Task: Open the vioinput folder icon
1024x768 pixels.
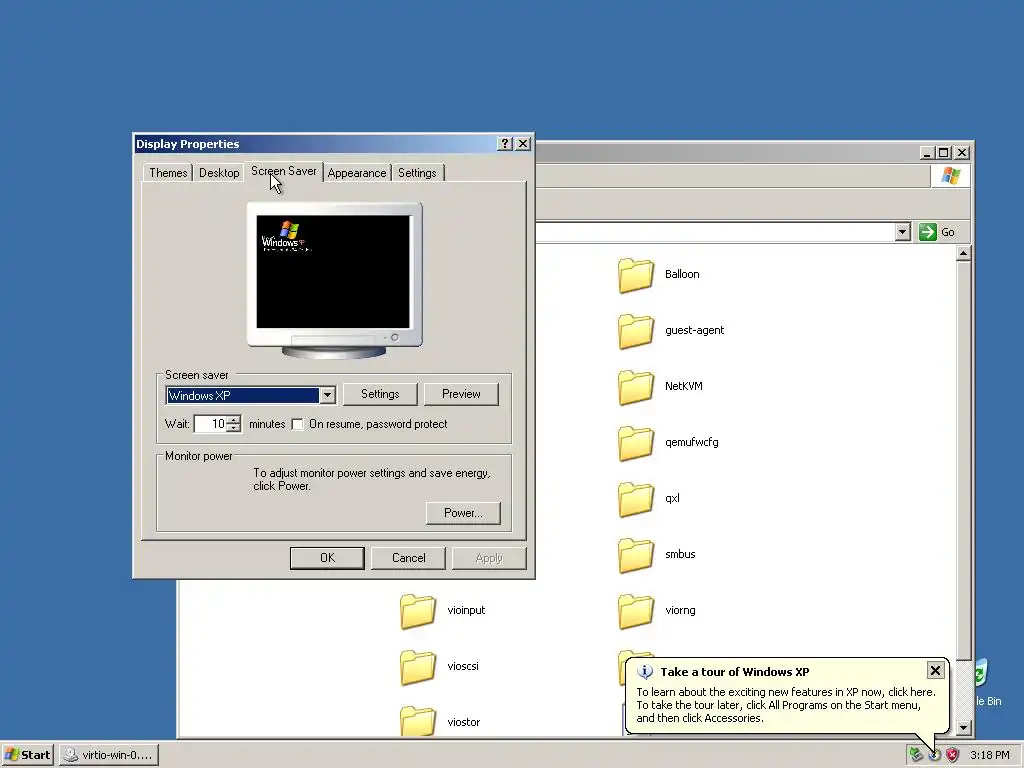Action: click(418, 611)
